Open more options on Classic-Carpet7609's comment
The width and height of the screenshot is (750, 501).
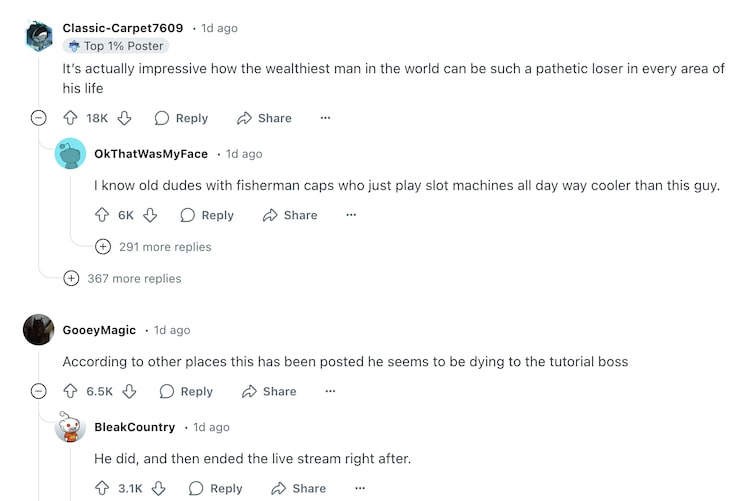pos(325,118)
